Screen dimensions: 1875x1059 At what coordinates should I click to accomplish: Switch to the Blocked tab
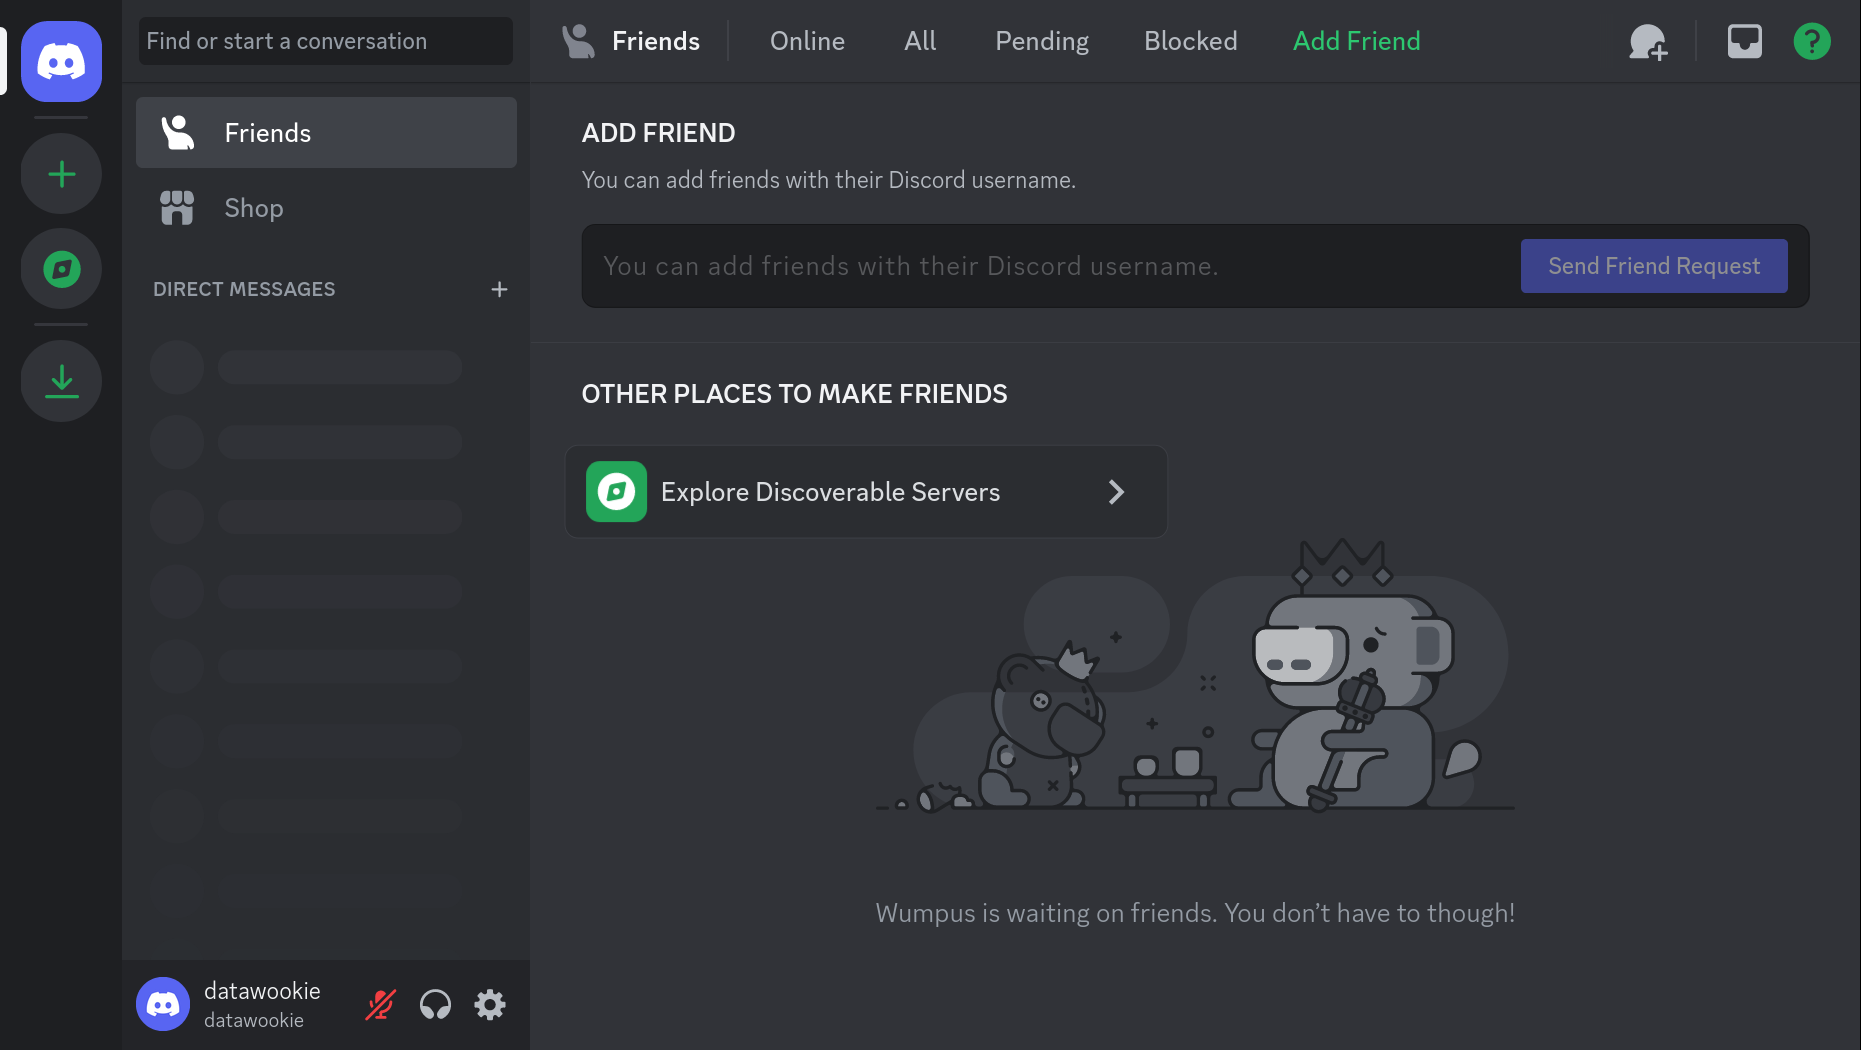click(1190, 41)
